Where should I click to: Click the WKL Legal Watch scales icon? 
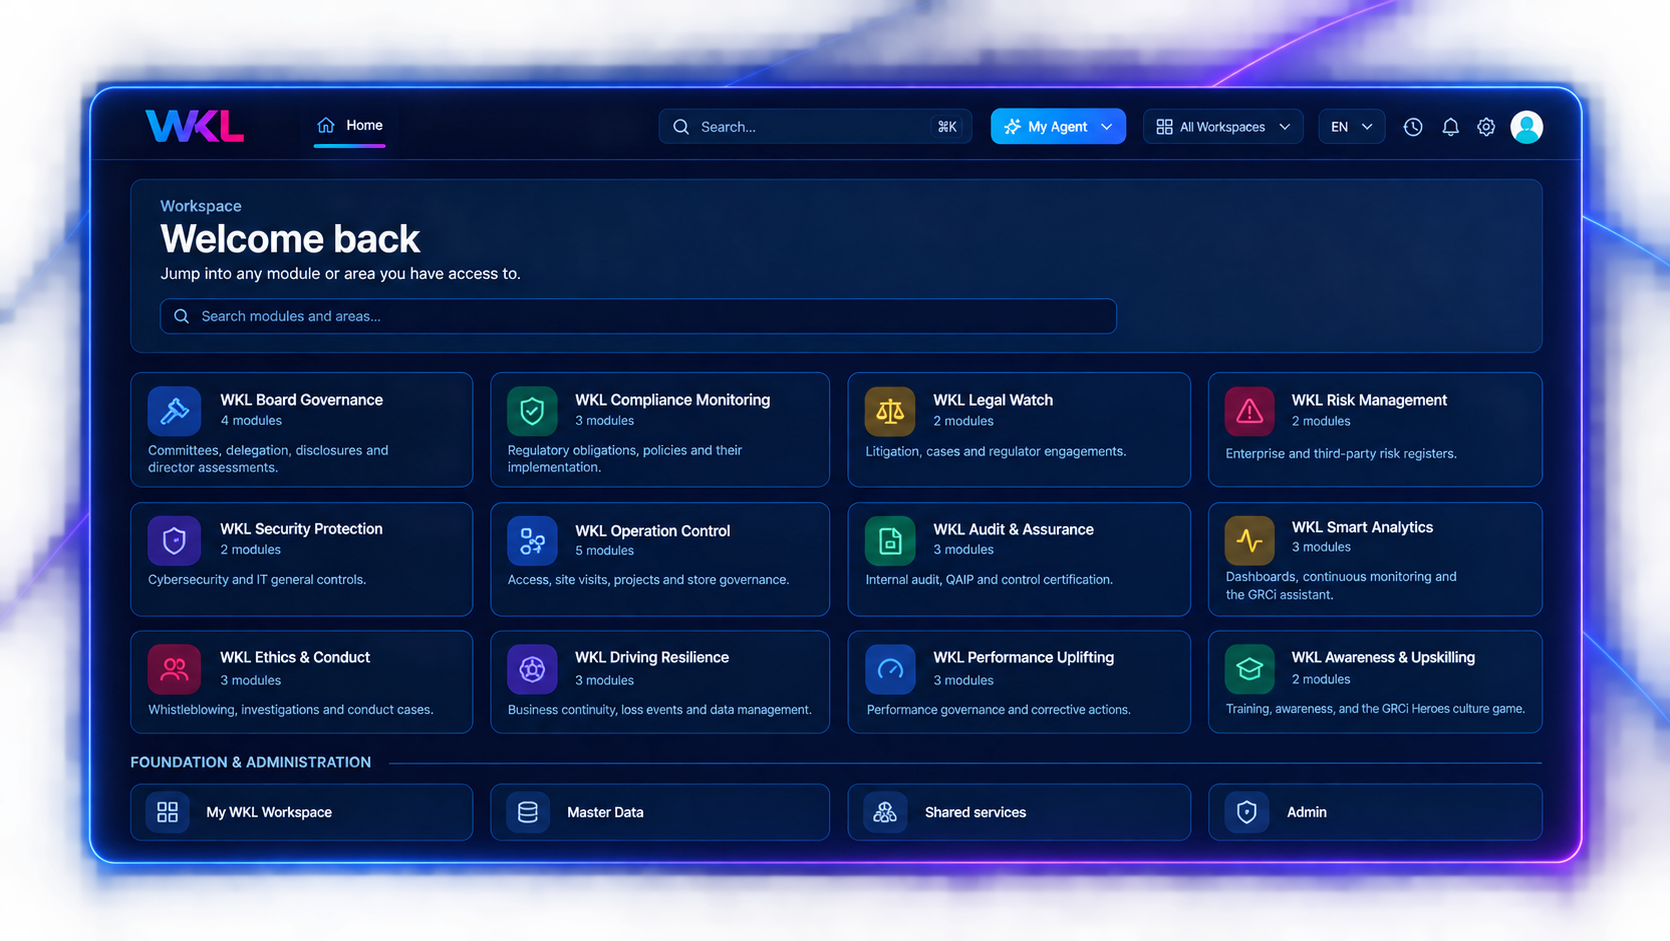890,411
